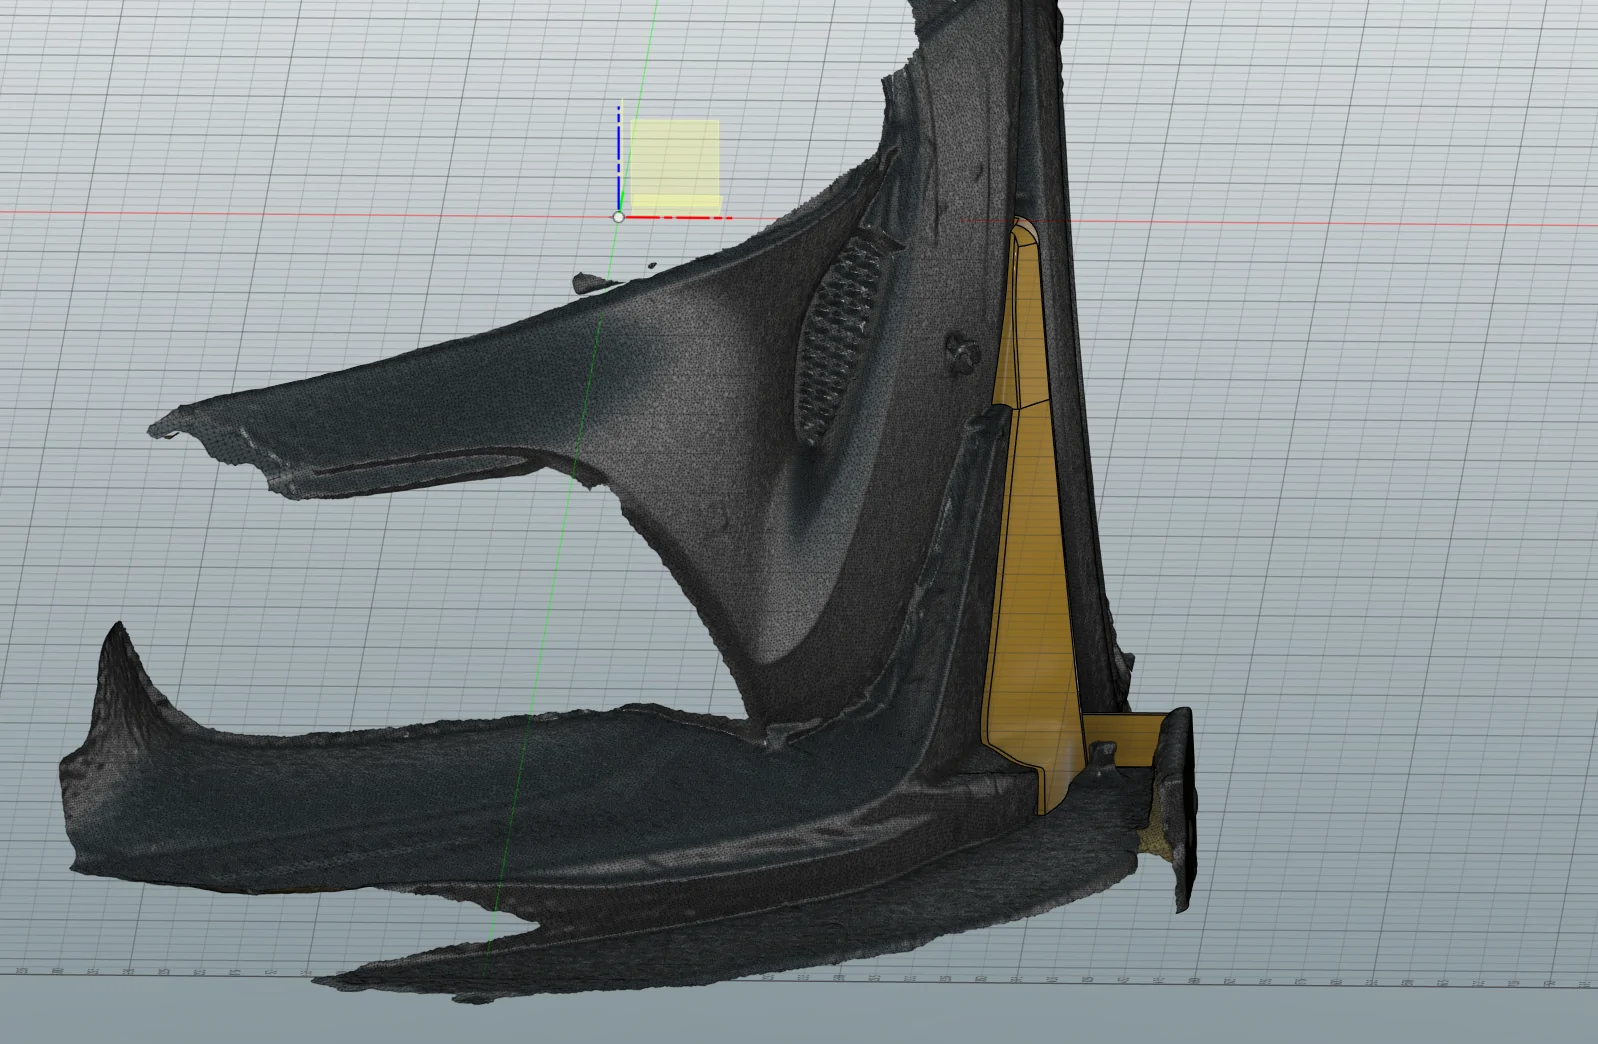Click the tip of the upper mesh arm
This screenshot has height=1044, width=1598.
click(168, 425)
